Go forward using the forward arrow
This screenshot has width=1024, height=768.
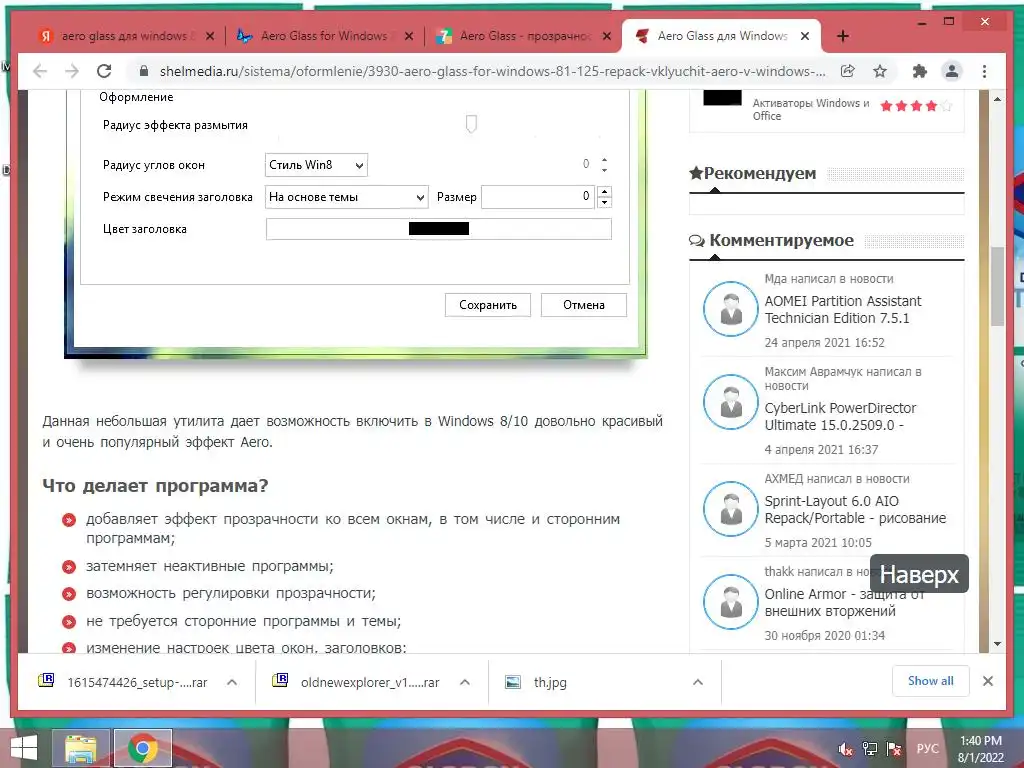tap(72, 71)
